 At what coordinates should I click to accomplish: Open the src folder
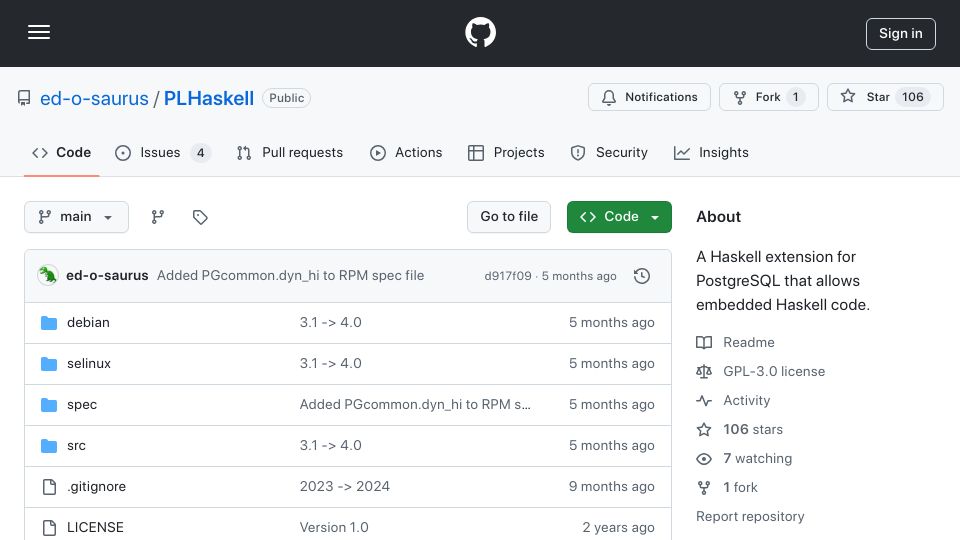tap(77, 446)
